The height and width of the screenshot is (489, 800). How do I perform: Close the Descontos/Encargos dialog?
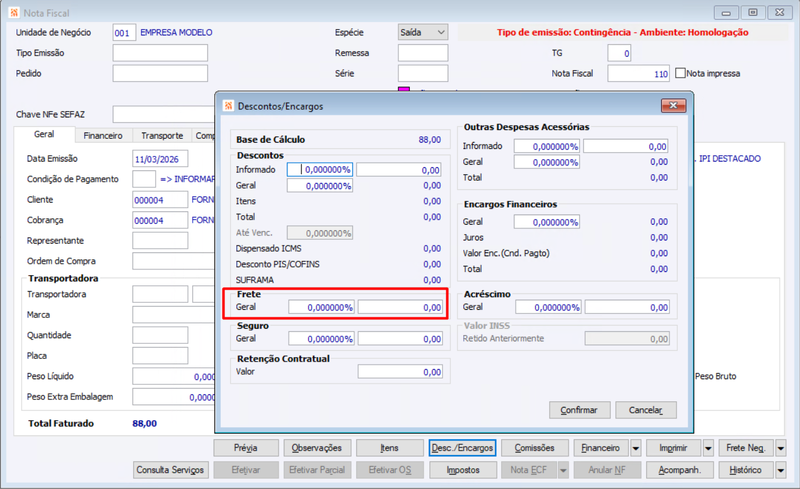click(x=673, y=106)
